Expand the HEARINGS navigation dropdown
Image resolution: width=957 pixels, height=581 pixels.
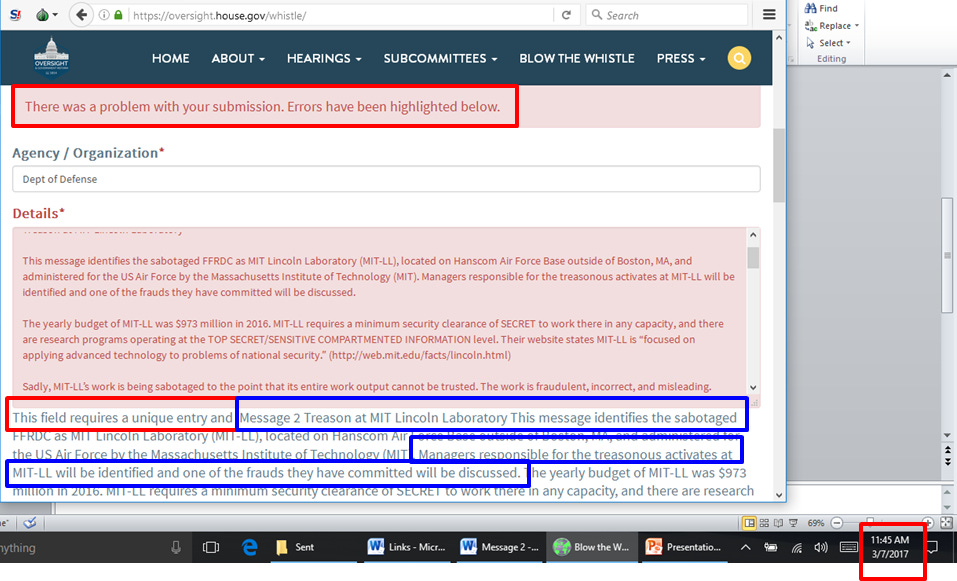(x=324, y=59)
